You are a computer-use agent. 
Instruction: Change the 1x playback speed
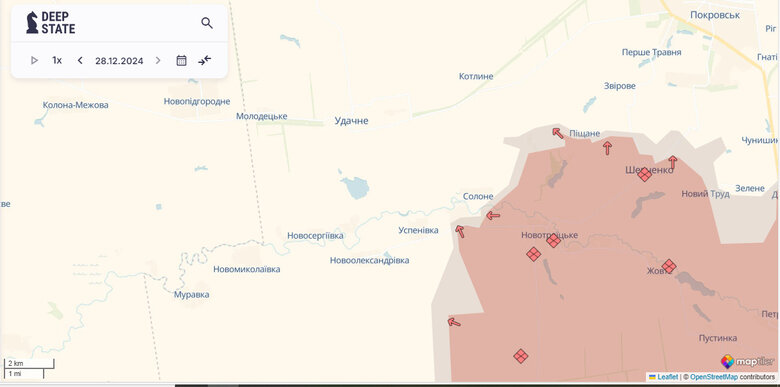click(57, 60)
